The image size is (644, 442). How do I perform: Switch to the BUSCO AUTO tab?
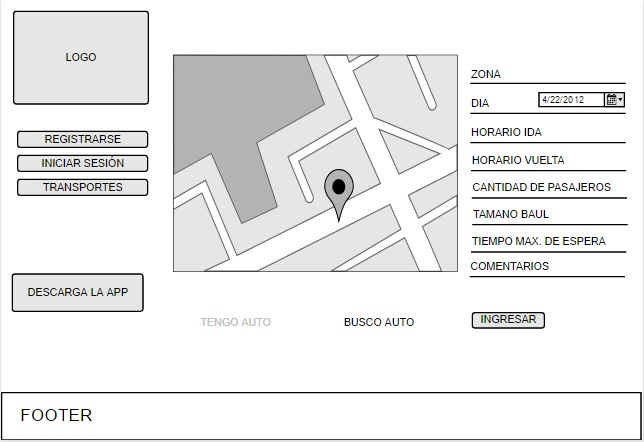pyautogui.click(x=379, y=322)
